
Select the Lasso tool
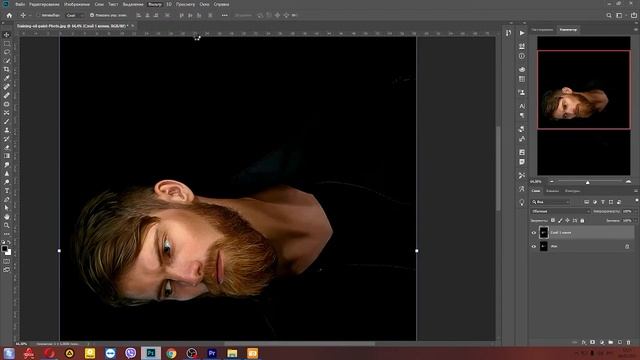tap(7, 52)
